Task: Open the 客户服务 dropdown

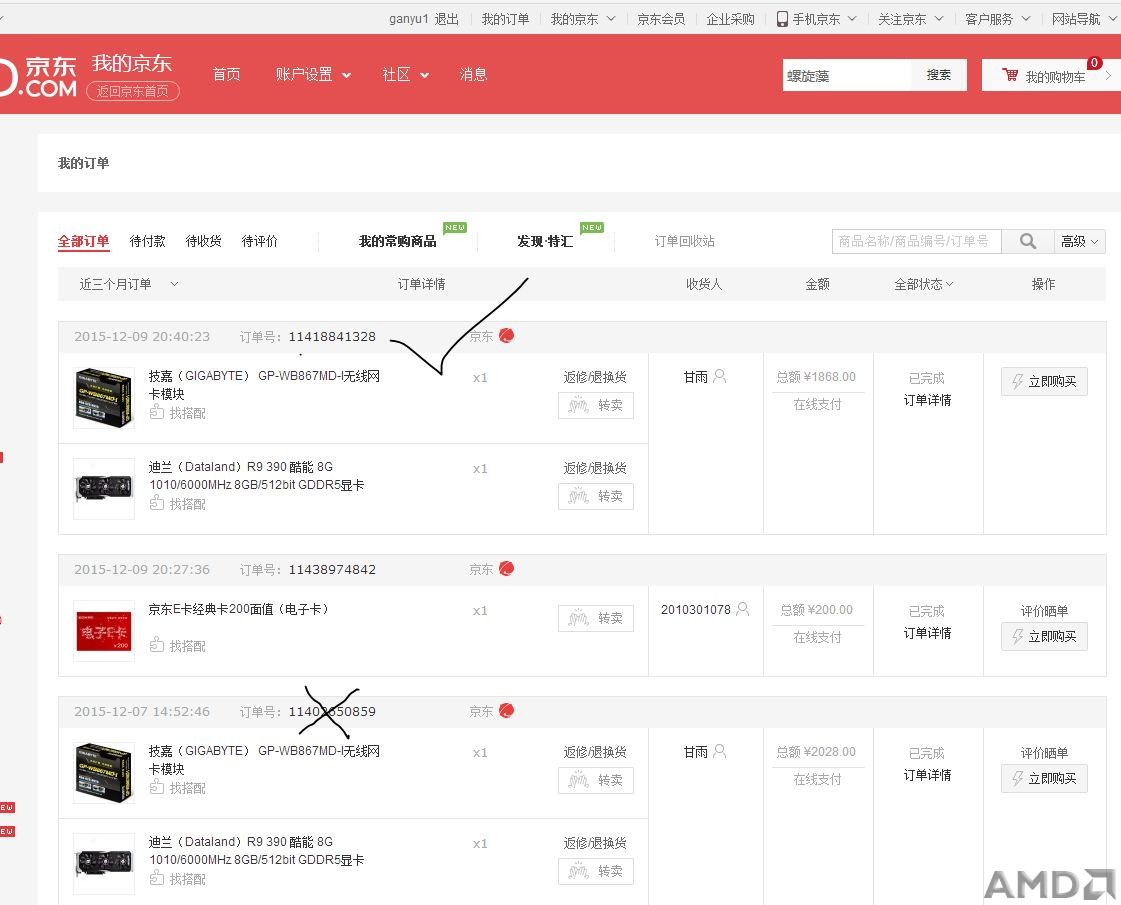Action: click(998, 19)
